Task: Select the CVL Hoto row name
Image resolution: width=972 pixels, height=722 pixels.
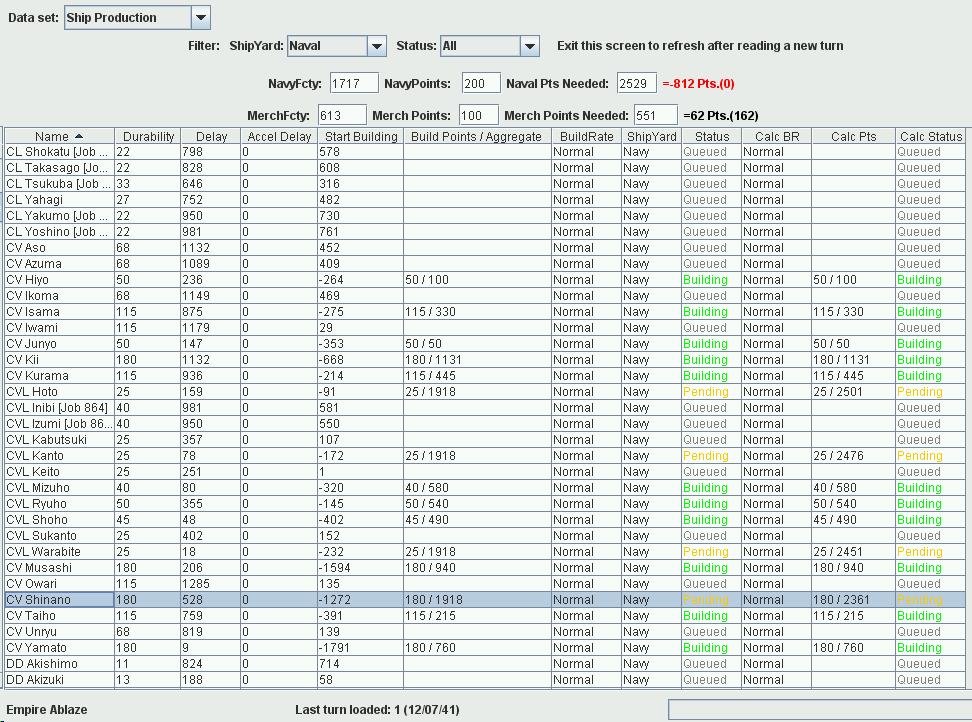Action: click(x=60, y=392)
